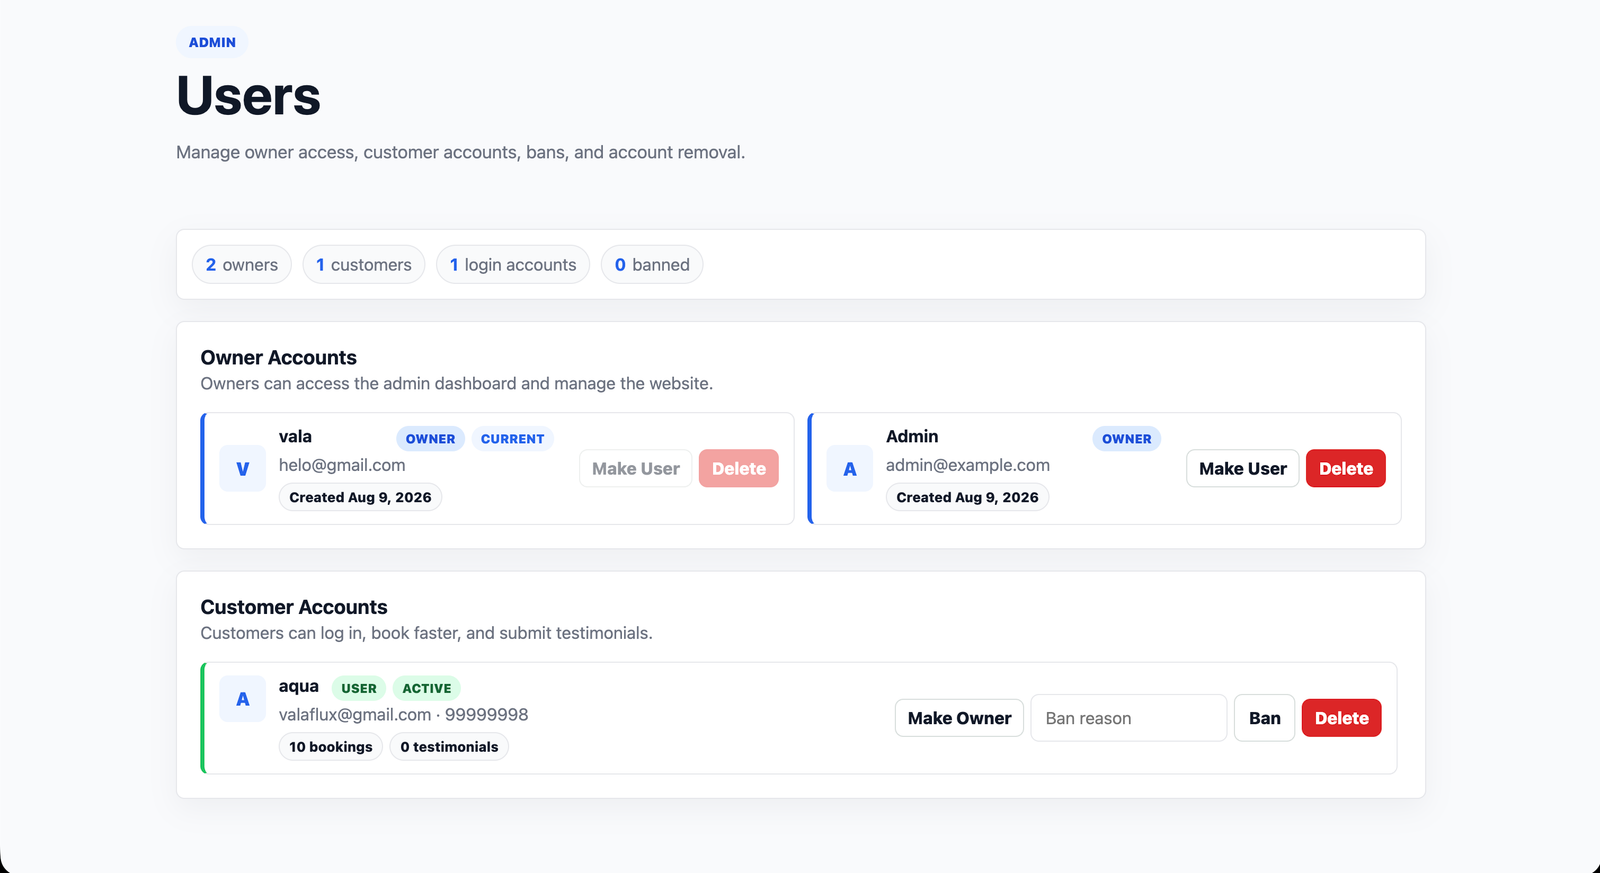Click the ACTIVE badge next to aqua
Screen dimensions: 1600x873
[427, 688]
